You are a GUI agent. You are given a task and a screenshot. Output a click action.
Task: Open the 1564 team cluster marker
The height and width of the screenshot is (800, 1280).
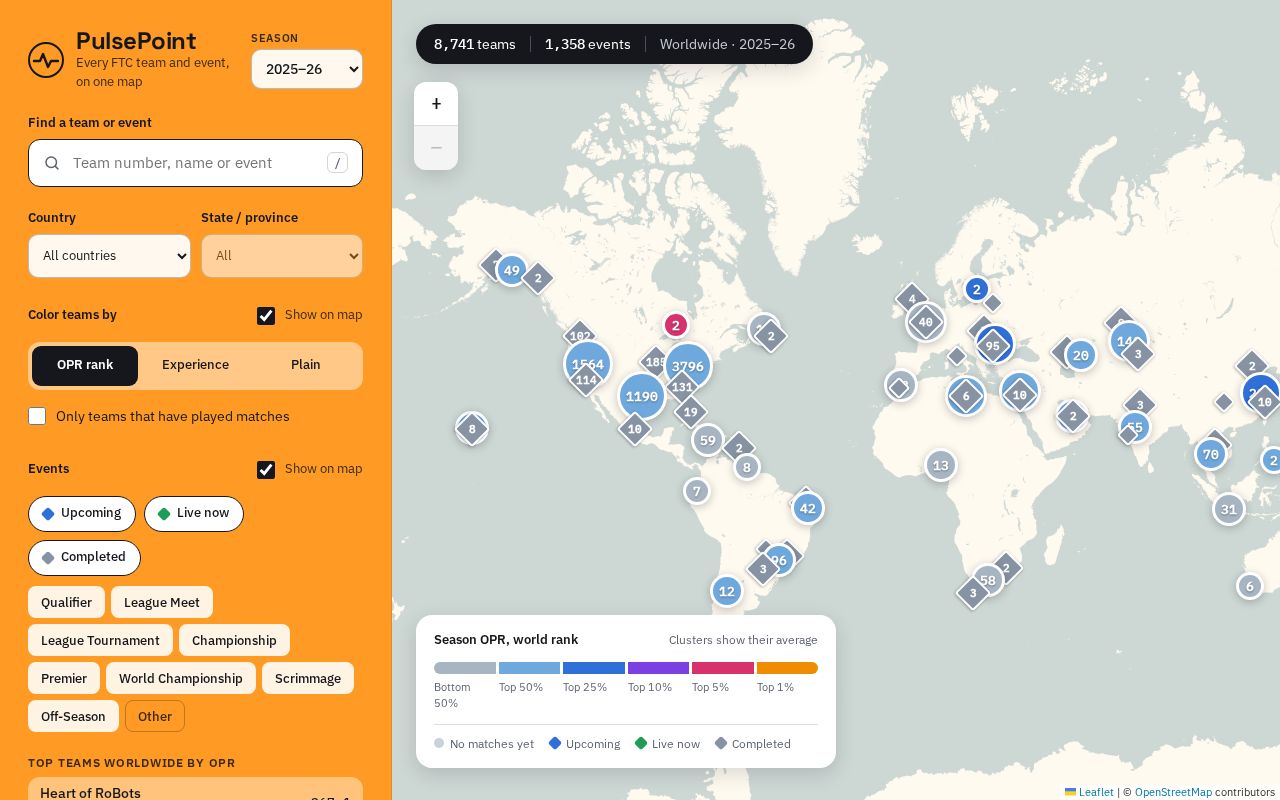tap(588, 364)
